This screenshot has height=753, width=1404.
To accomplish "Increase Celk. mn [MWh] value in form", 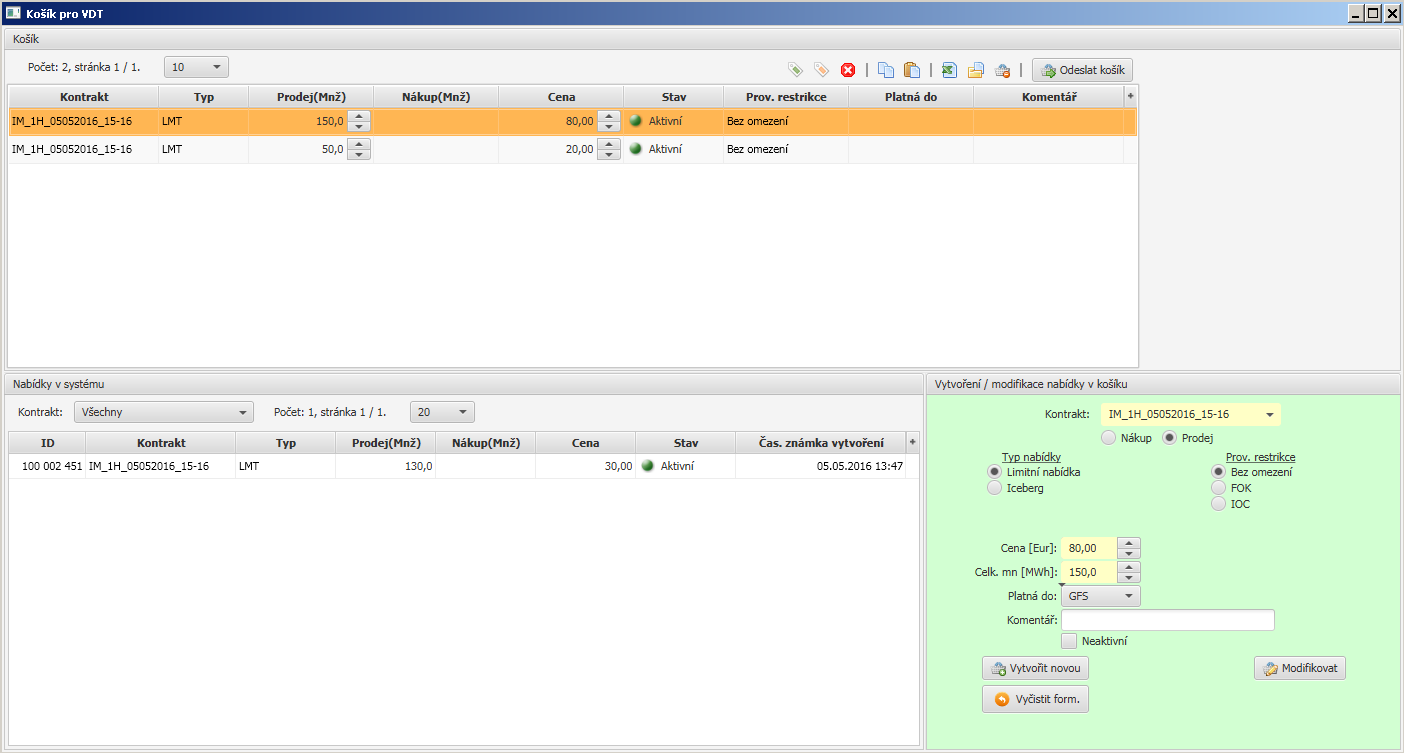I will click(x=1129, y=567).
